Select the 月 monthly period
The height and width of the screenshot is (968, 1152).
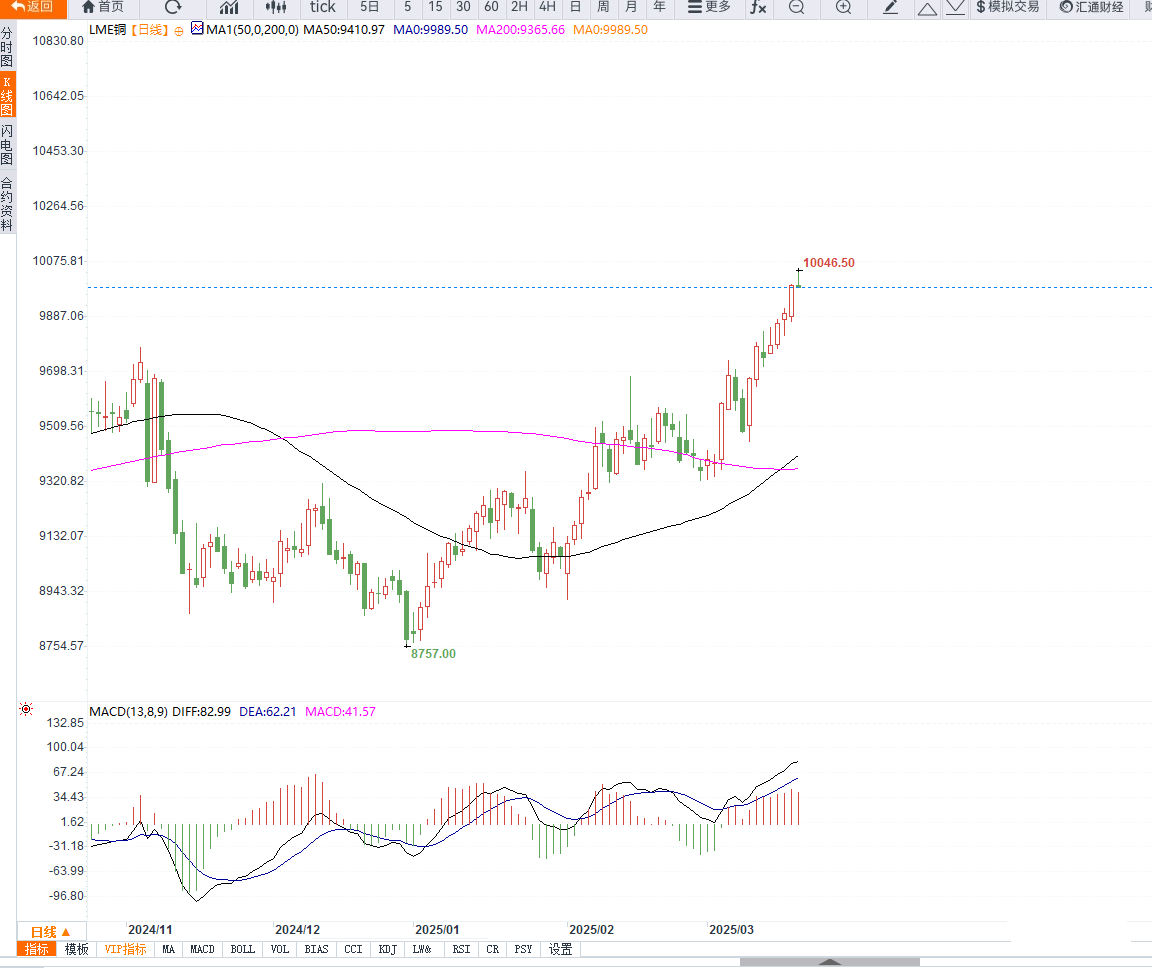click(x=631, y=7)
